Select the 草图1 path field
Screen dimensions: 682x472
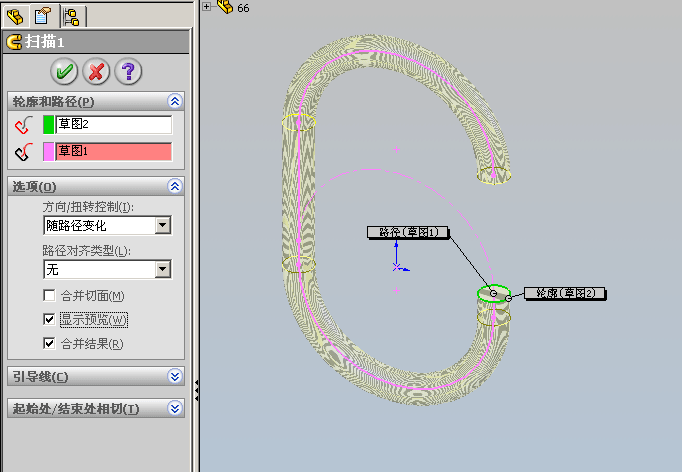click(114, 152)
